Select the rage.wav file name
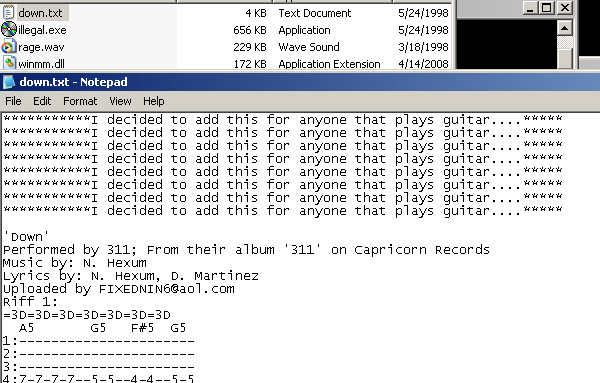600x383 pixels. 41,47
